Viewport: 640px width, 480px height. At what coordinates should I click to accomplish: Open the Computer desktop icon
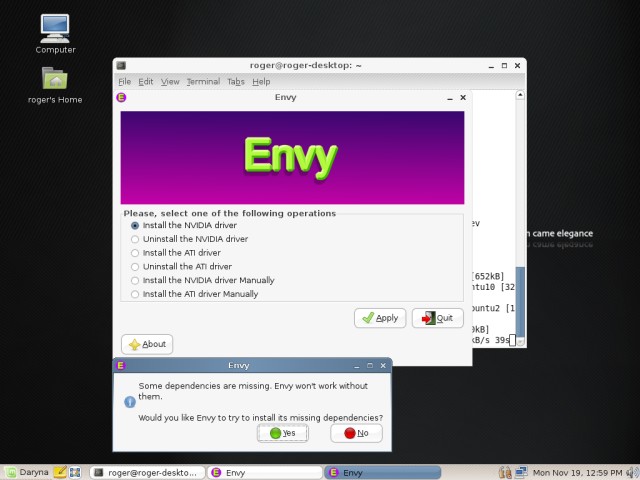pos(55,34)
